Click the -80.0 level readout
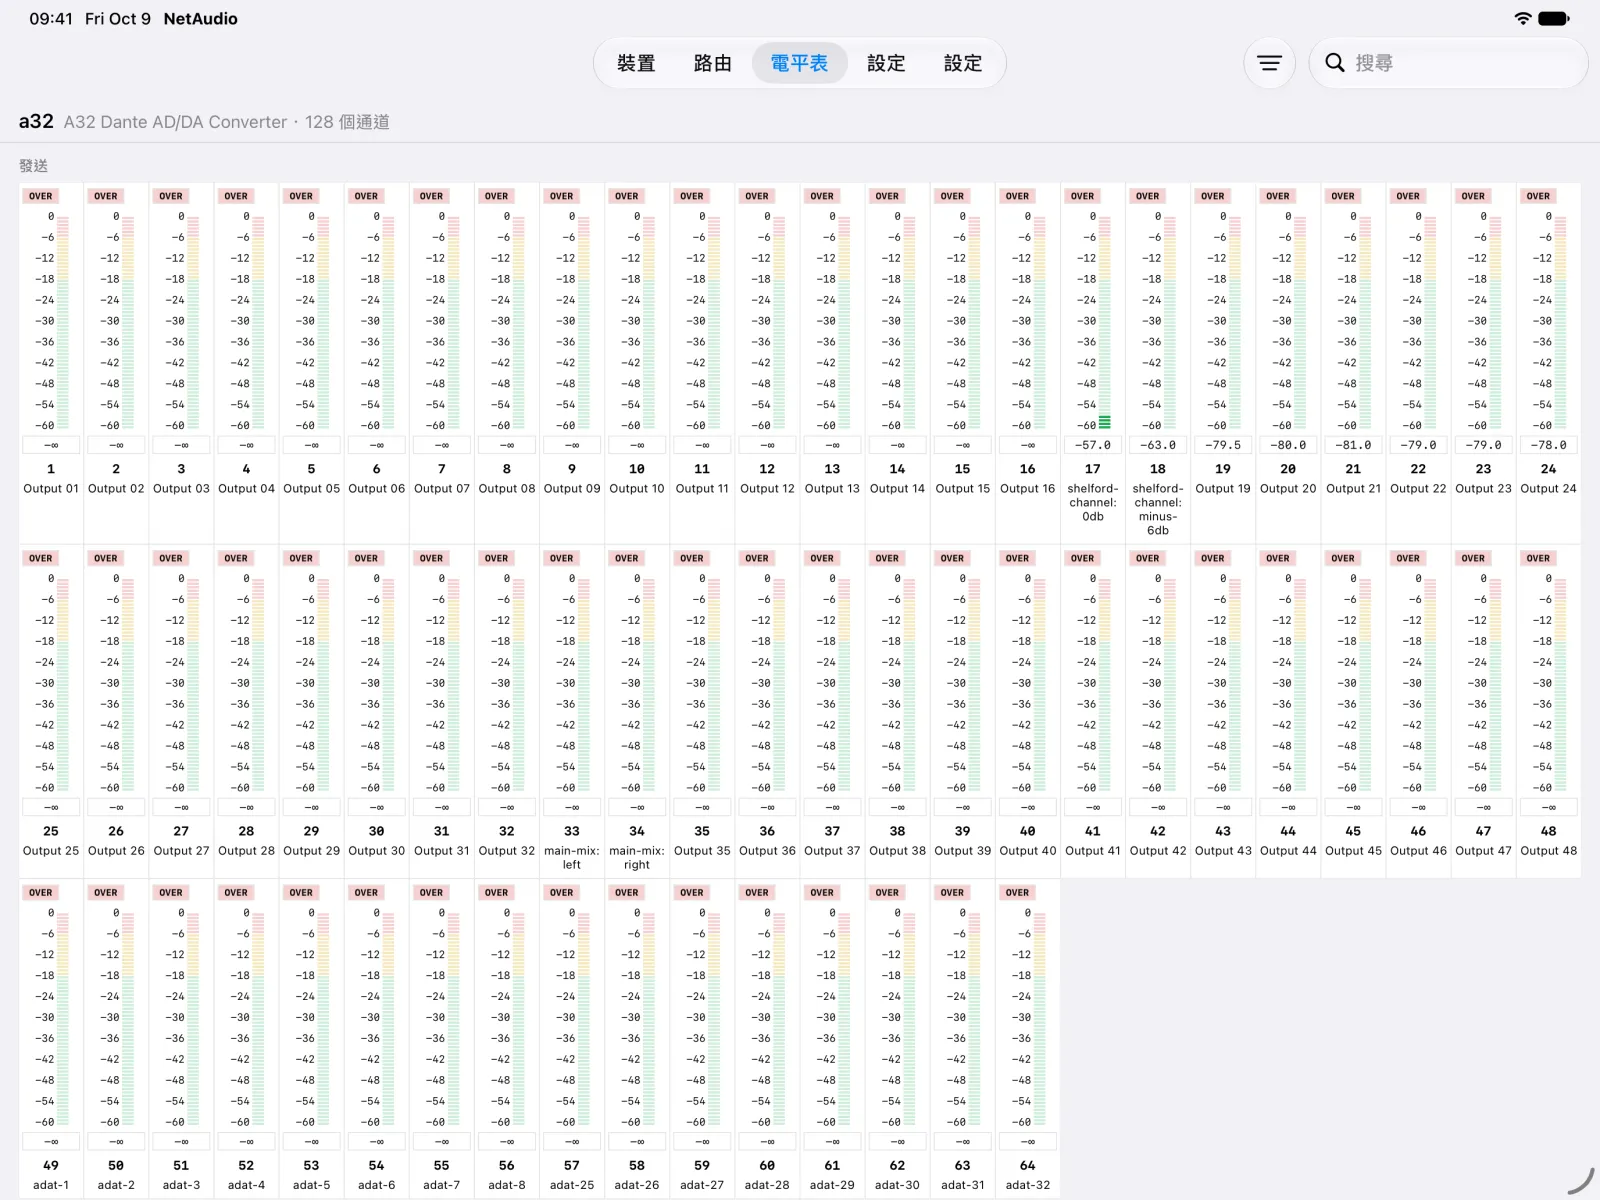 [x=1288, y=445]
